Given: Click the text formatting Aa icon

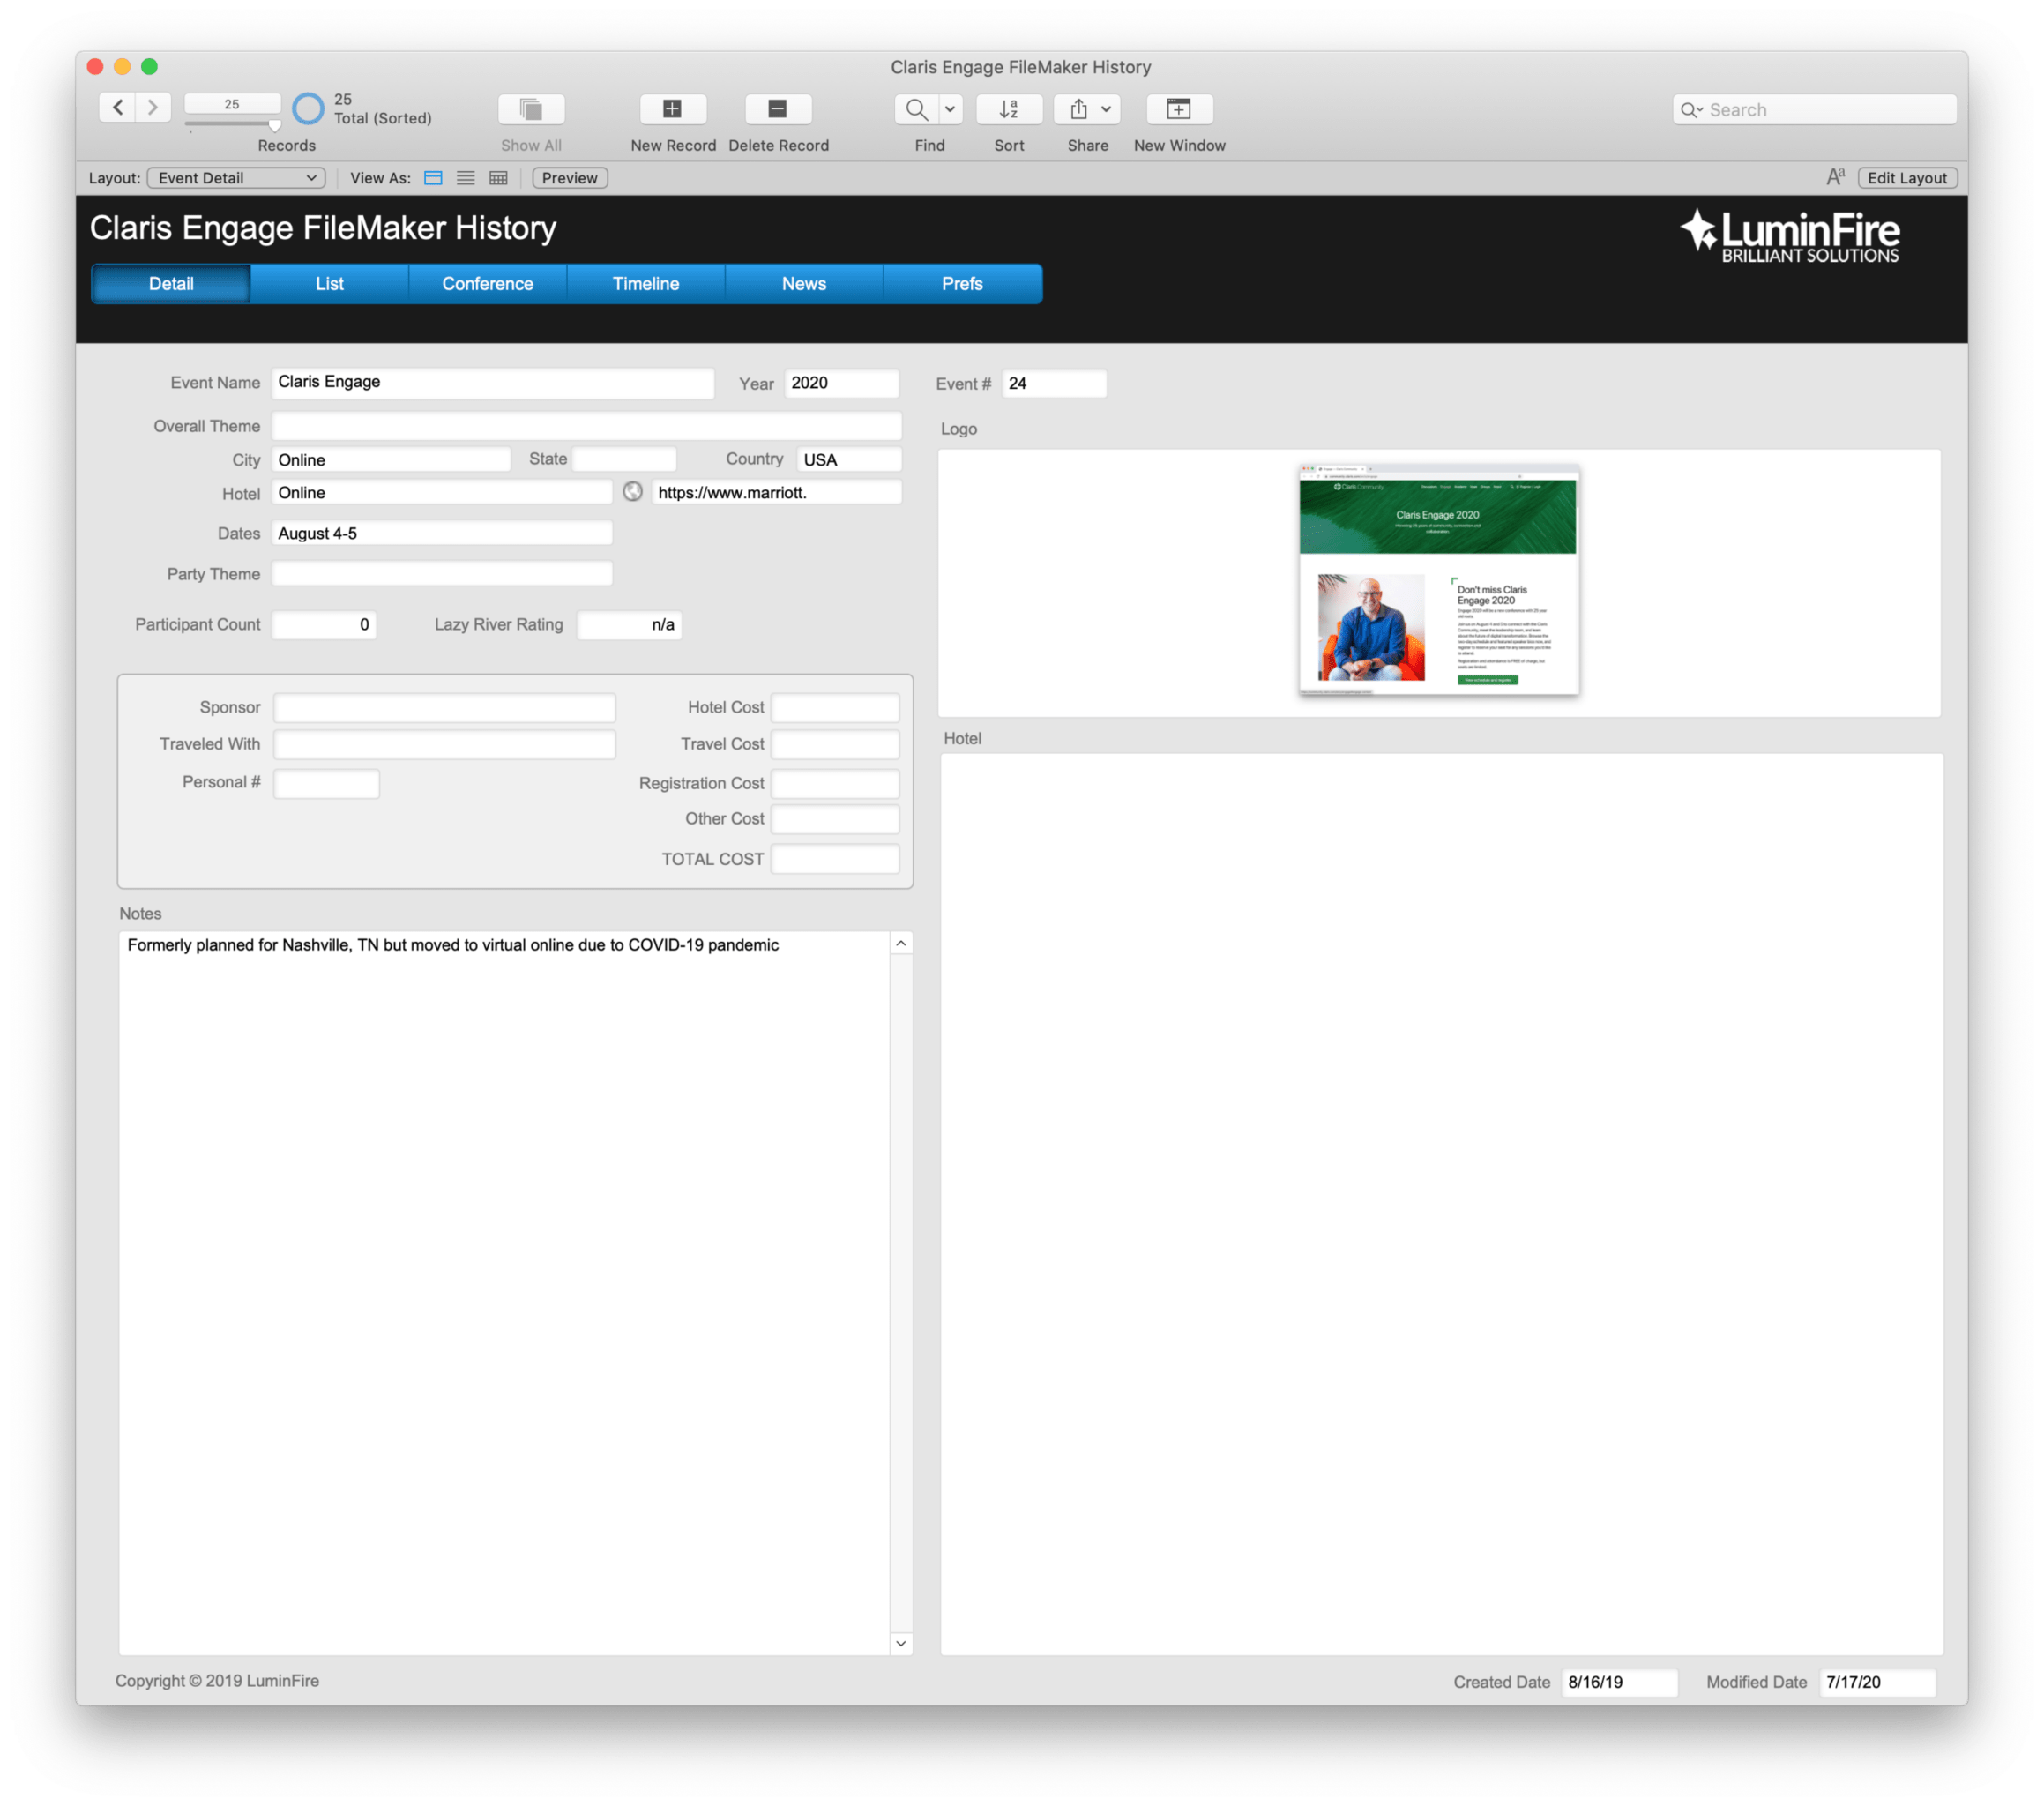Looking at the screenshot, I should pyautogui.click(x=1835, y=177).
